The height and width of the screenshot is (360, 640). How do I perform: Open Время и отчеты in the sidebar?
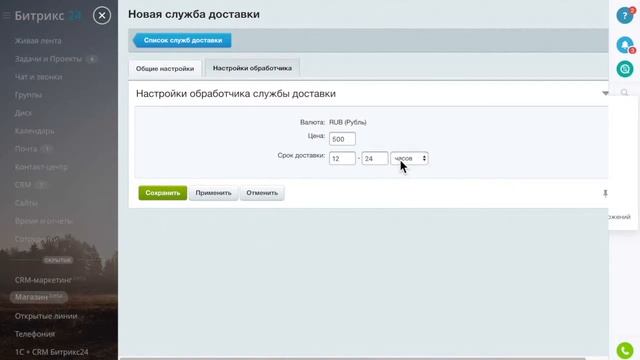pos(43,221)
